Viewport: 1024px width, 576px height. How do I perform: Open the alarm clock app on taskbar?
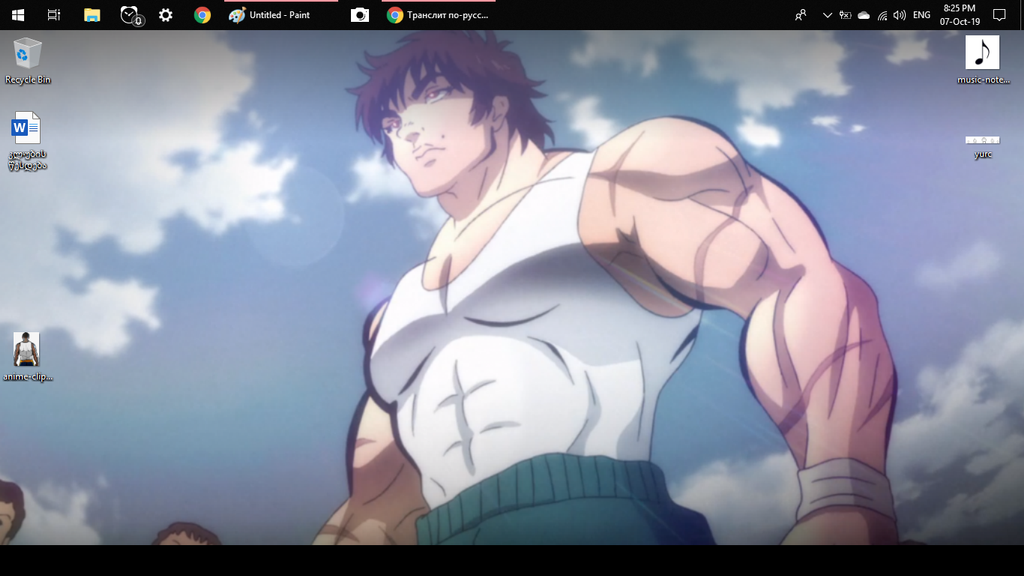[131, 15]
